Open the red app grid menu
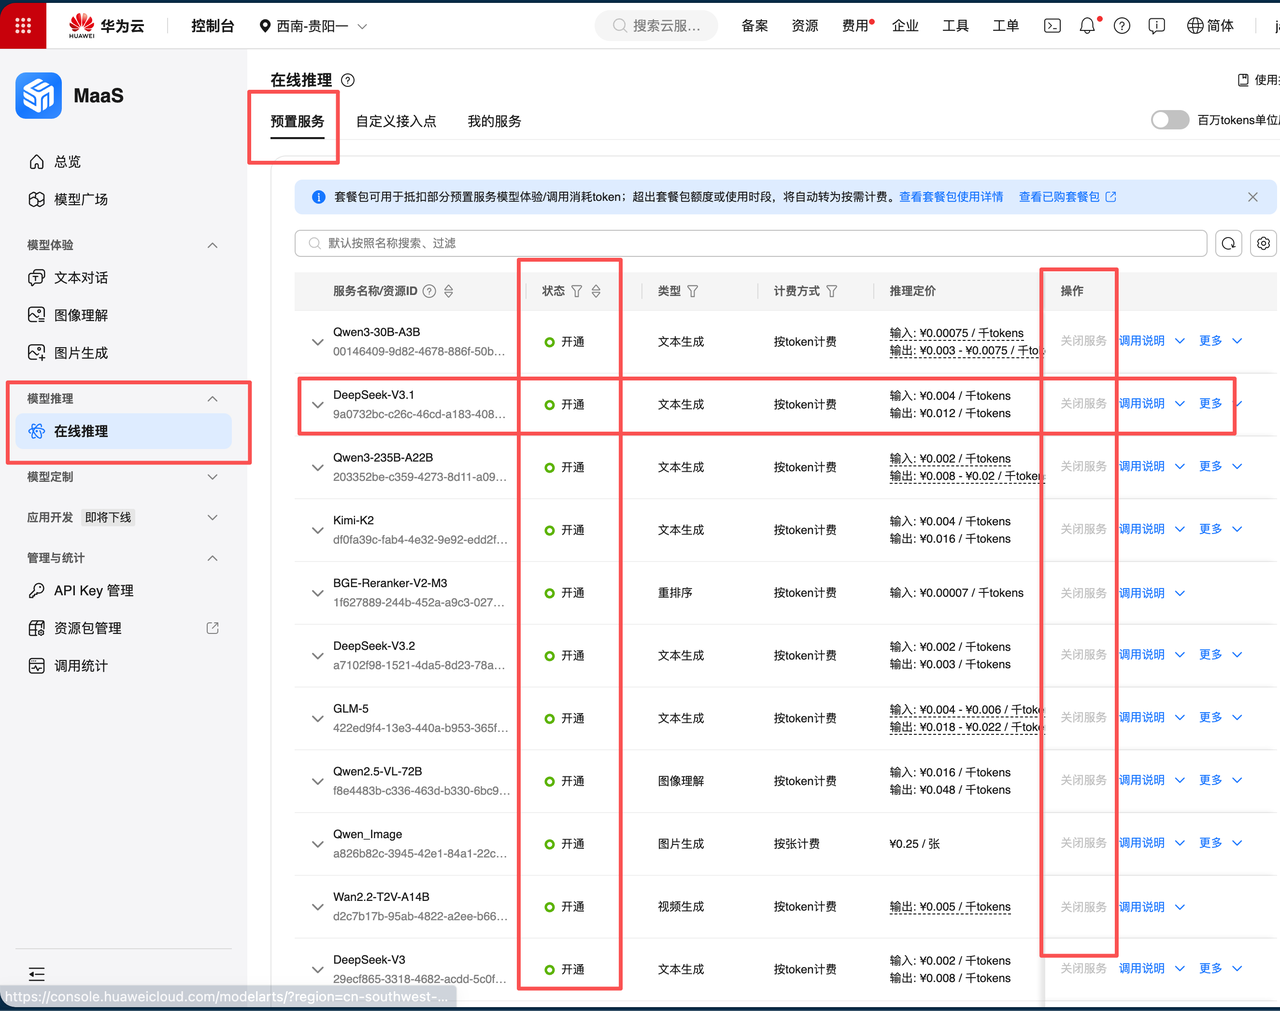 [23, 25]
